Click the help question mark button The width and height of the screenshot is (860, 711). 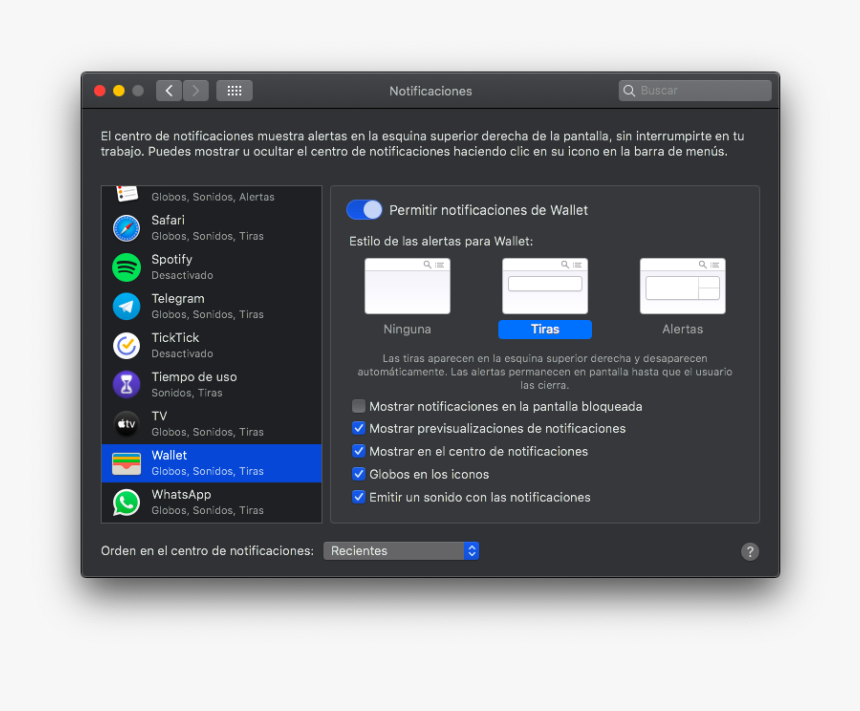750,551
